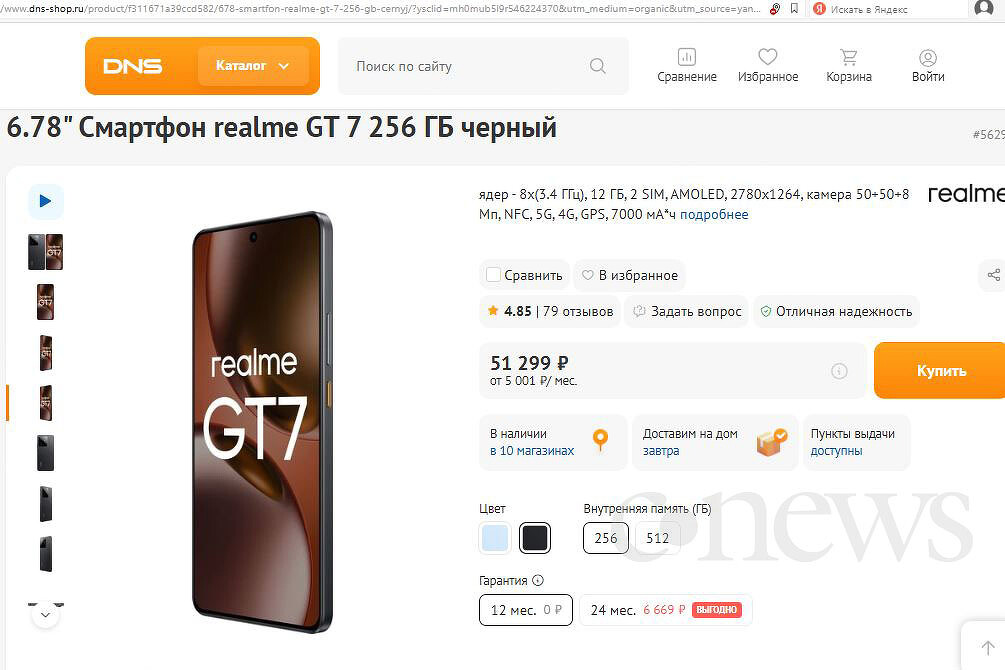The width and height of the screenshot is (1005, 670).
Task: Open the Каталог dropdown menu
Action: (253, 66)
